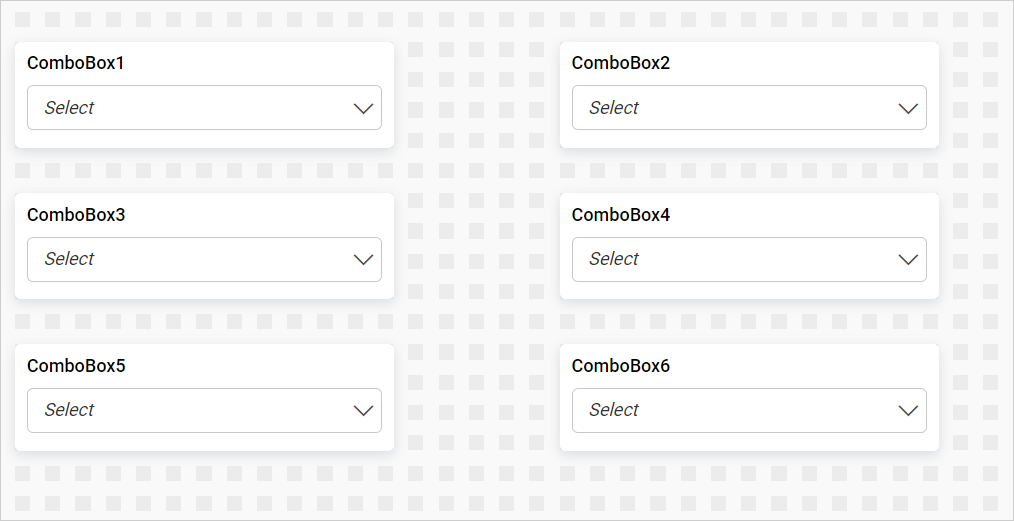Click the ComboBox3 title label
The width and height of the screenshot is (1014, 521).
pos(76,214)
